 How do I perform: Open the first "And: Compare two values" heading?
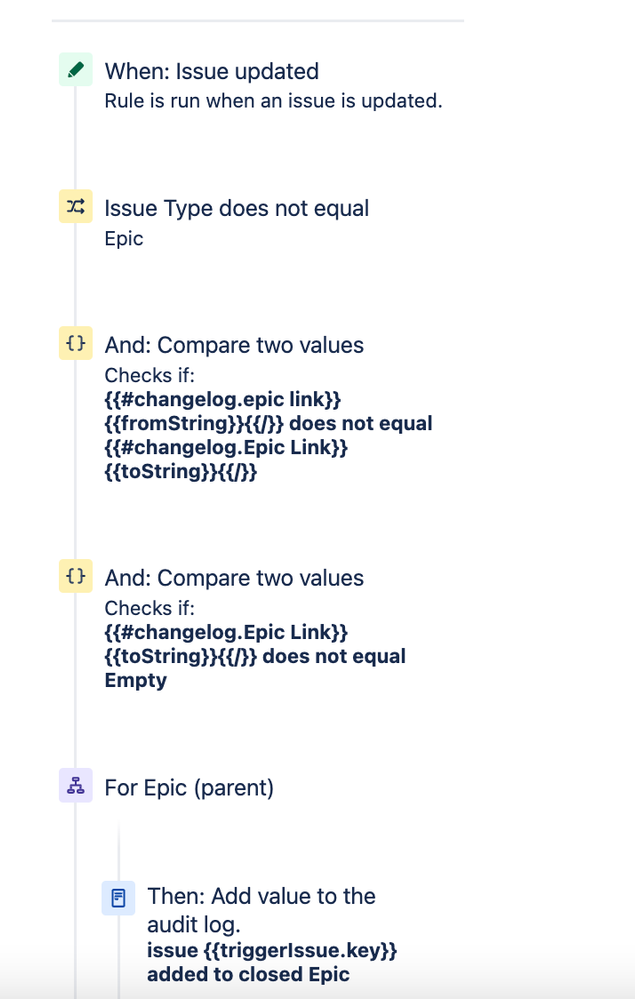[x=234, y=345]
